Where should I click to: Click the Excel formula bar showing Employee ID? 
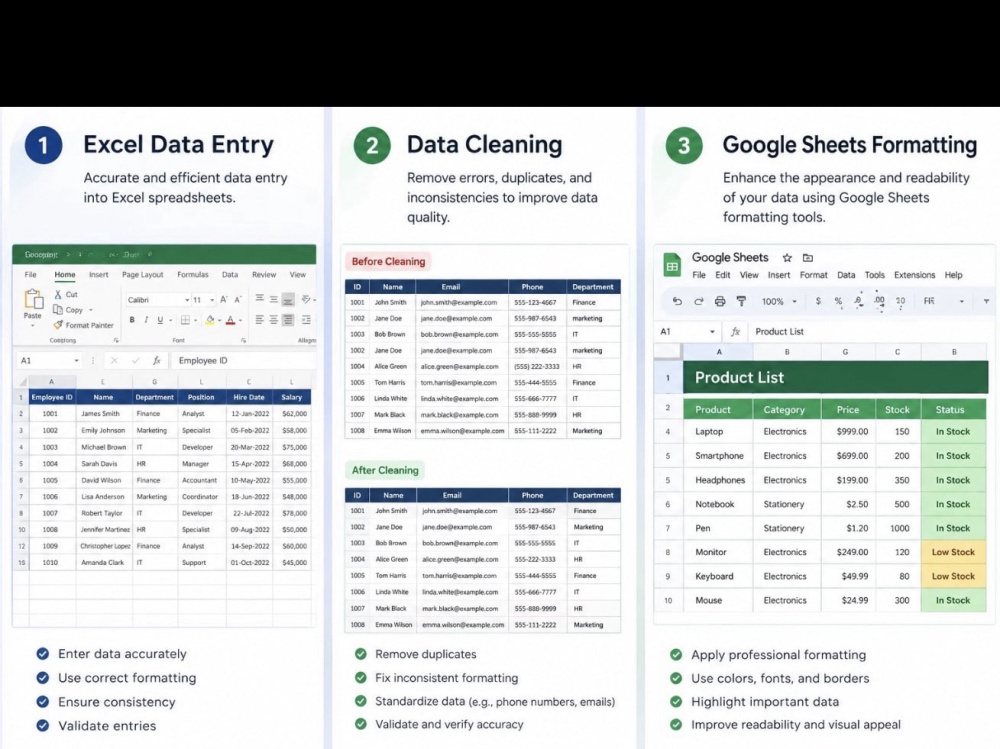pos(244,360)
